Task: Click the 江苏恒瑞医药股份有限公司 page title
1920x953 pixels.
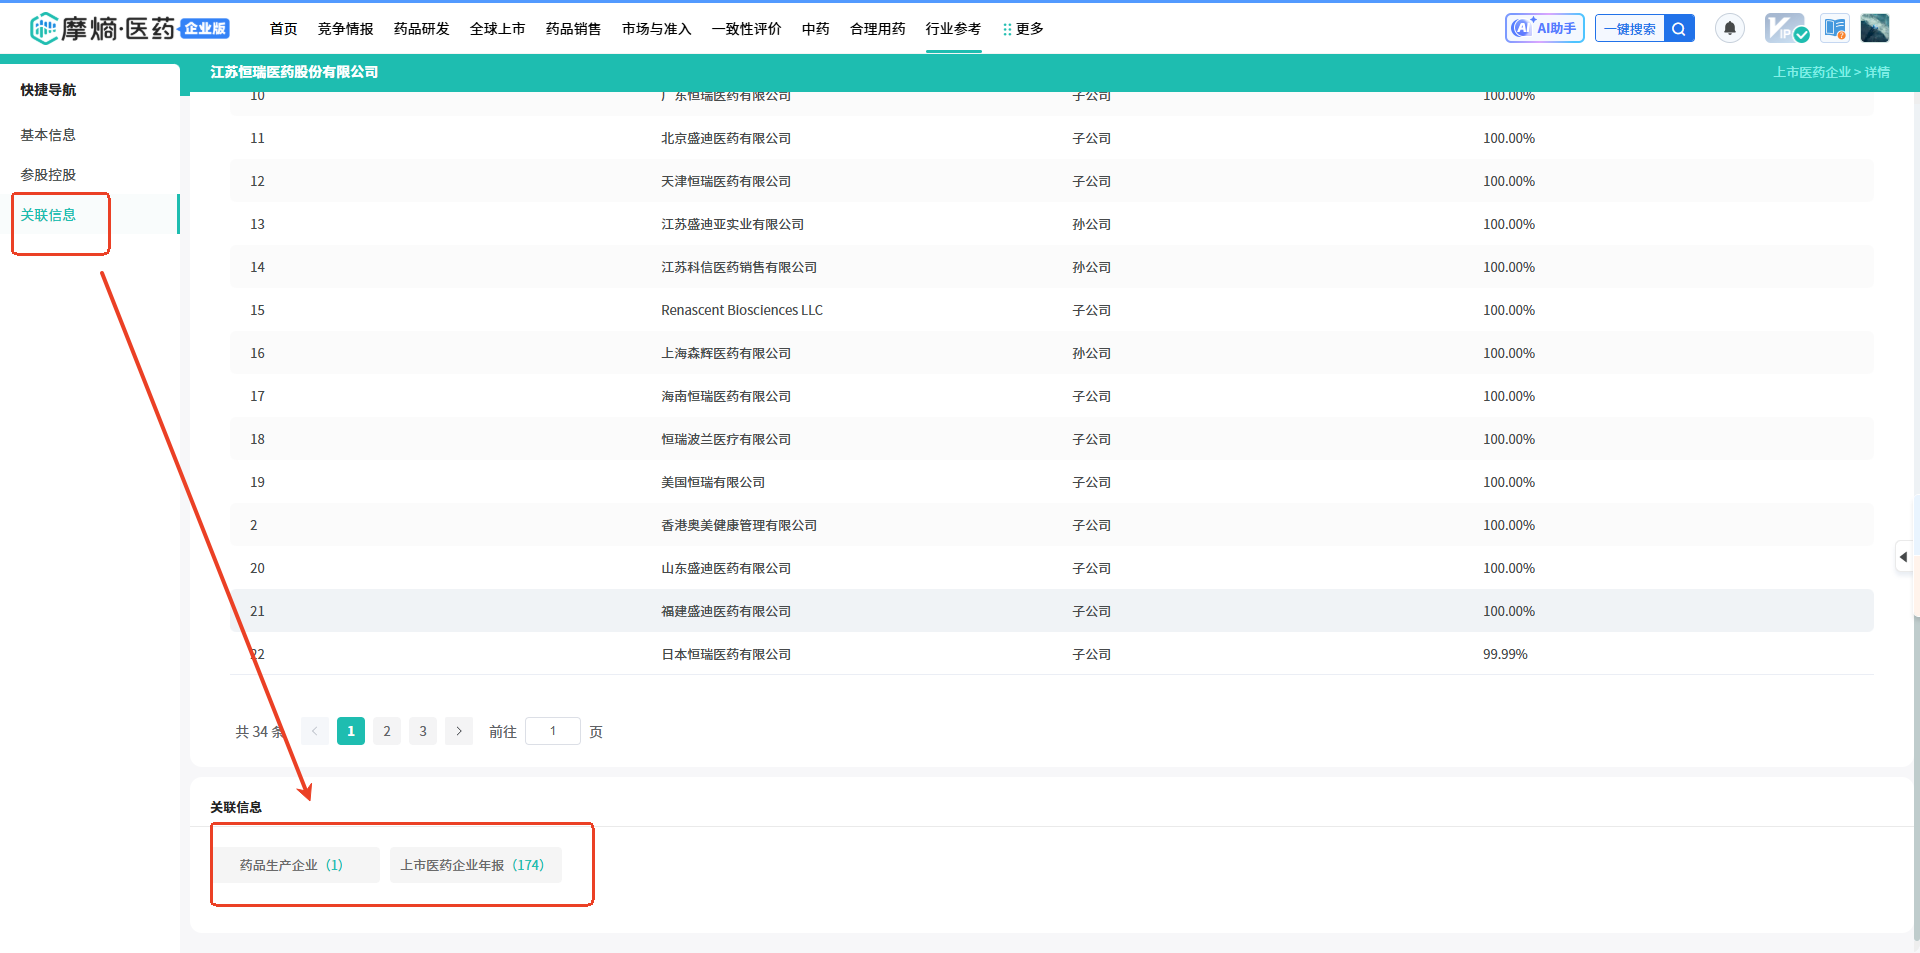Action: click(x=294, y=72)
